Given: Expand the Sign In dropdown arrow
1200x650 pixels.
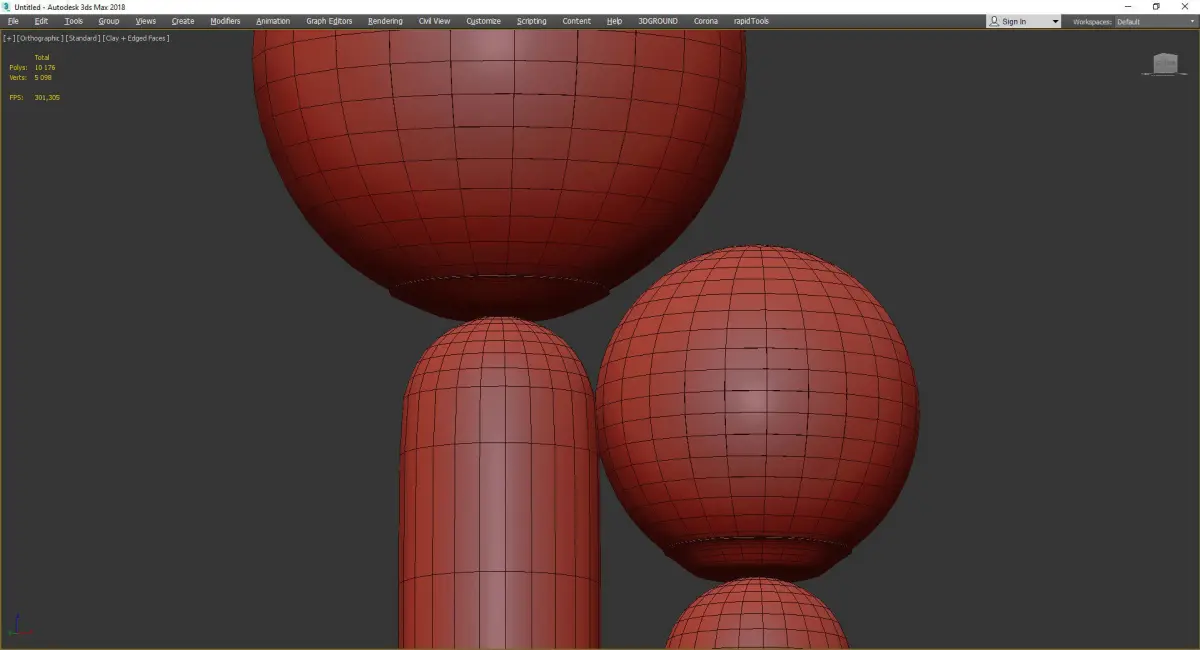Looking at the screenshot, I should pyautogui.click(x=1055, y=21).
